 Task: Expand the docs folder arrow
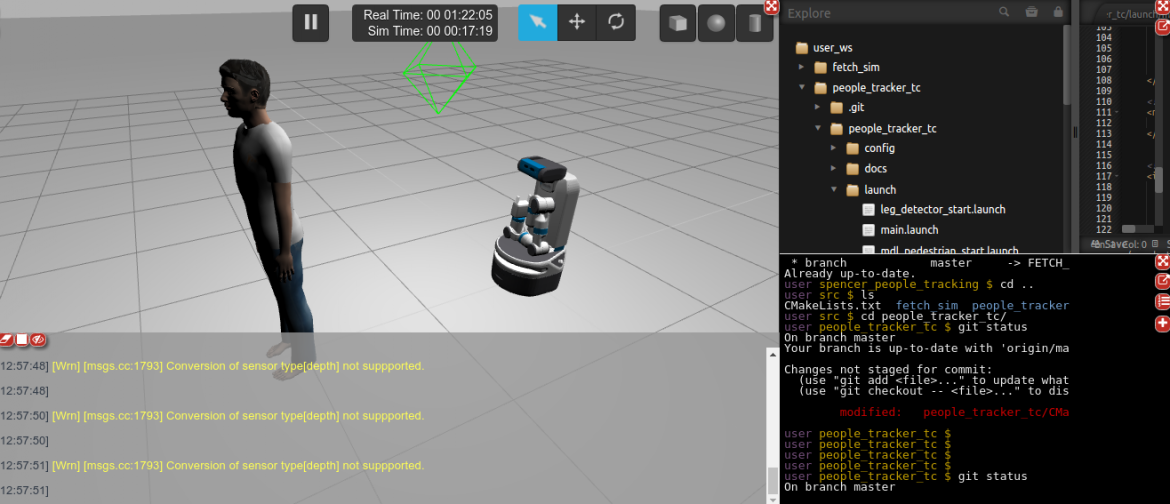834,169
